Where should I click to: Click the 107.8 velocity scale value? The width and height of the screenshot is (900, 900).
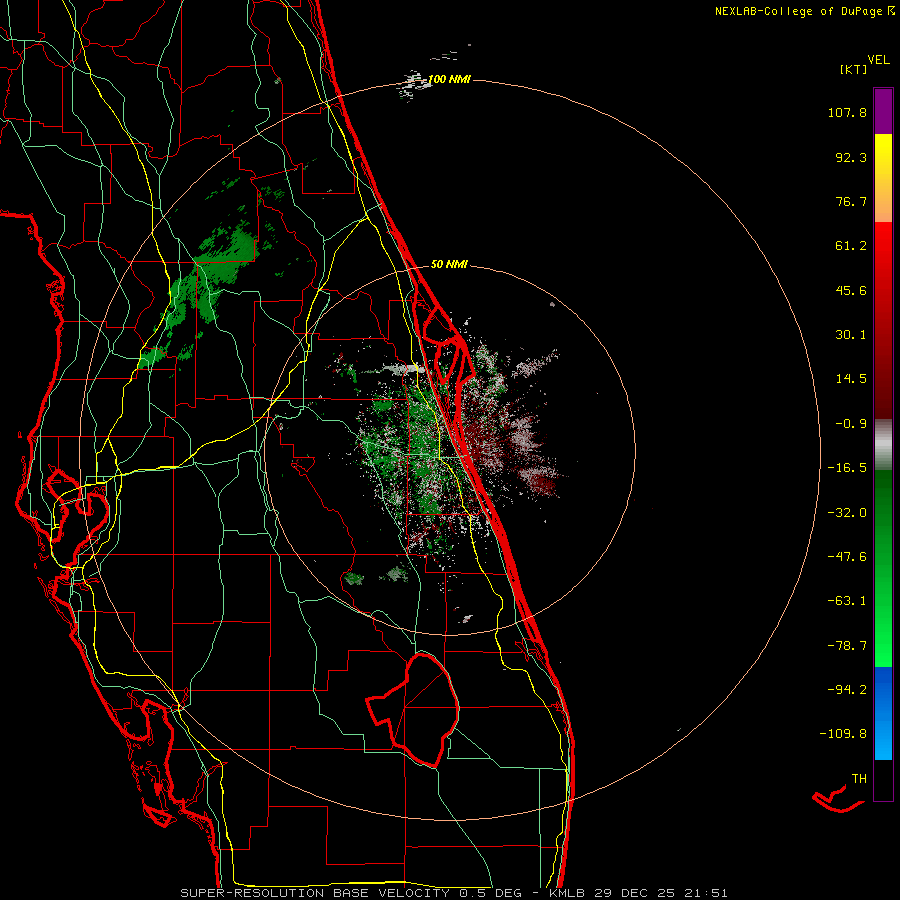847,112
